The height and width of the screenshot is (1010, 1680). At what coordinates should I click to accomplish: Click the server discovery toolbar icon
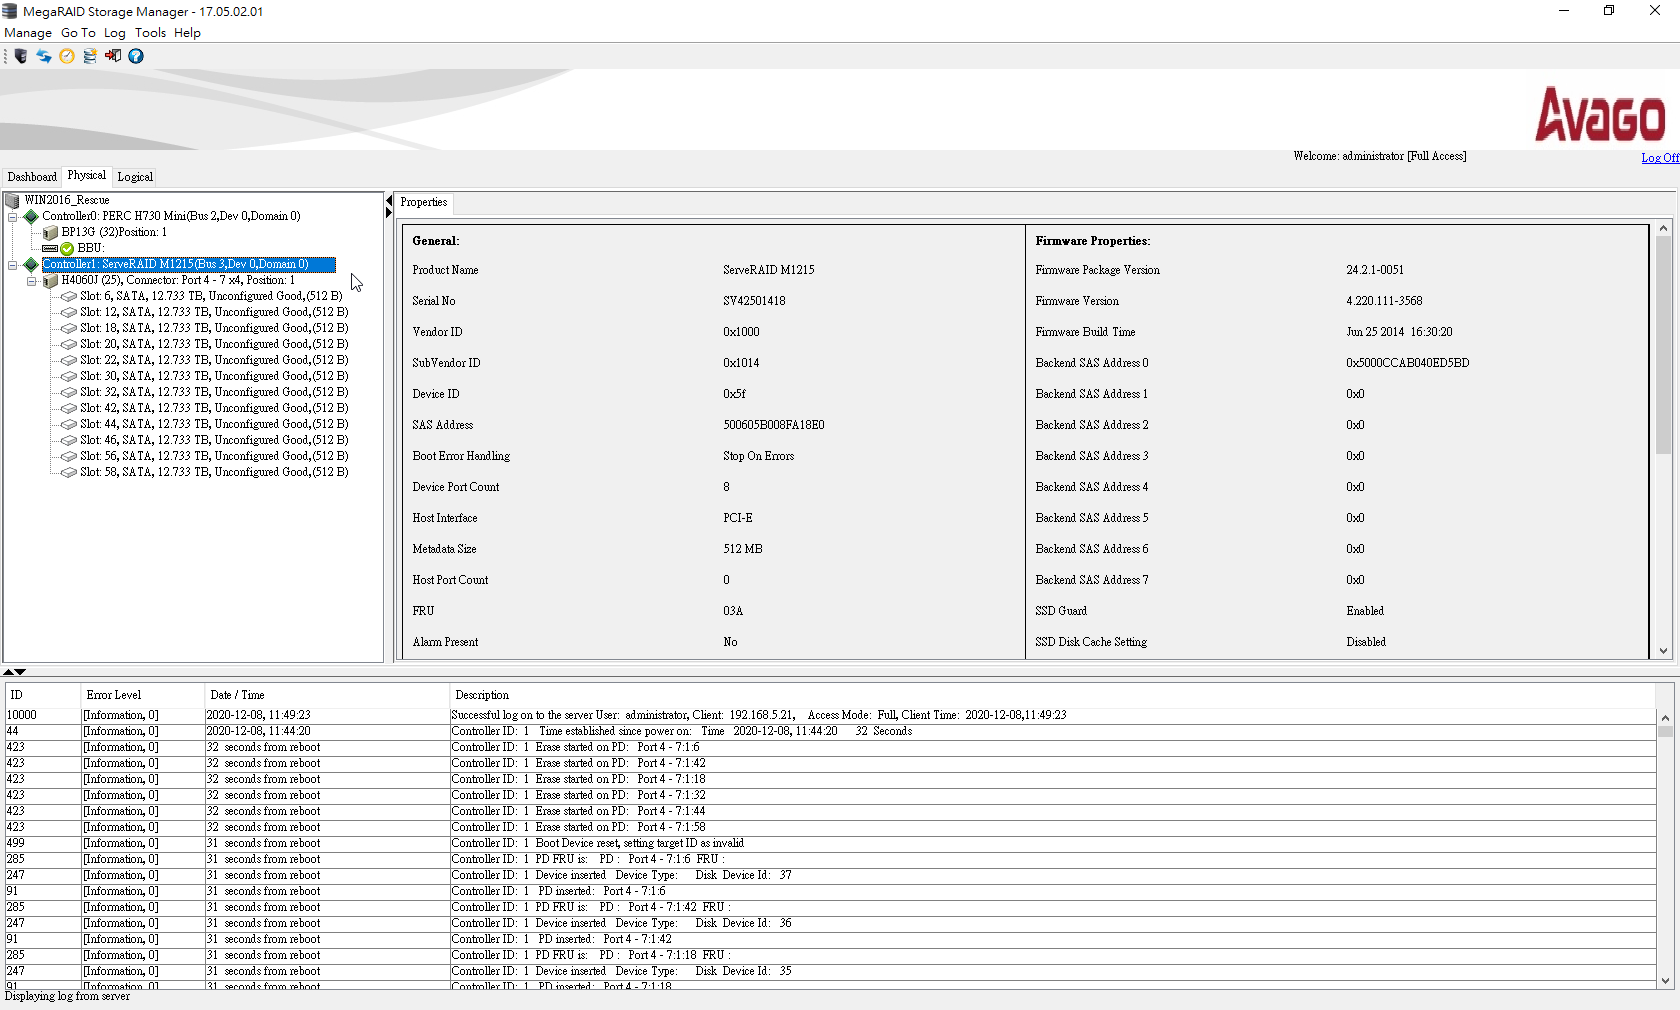(21, 56)
